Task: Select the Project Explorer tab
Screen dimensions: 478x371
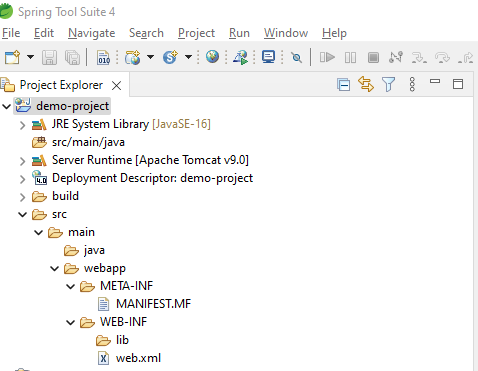Action: pos(61,85)
